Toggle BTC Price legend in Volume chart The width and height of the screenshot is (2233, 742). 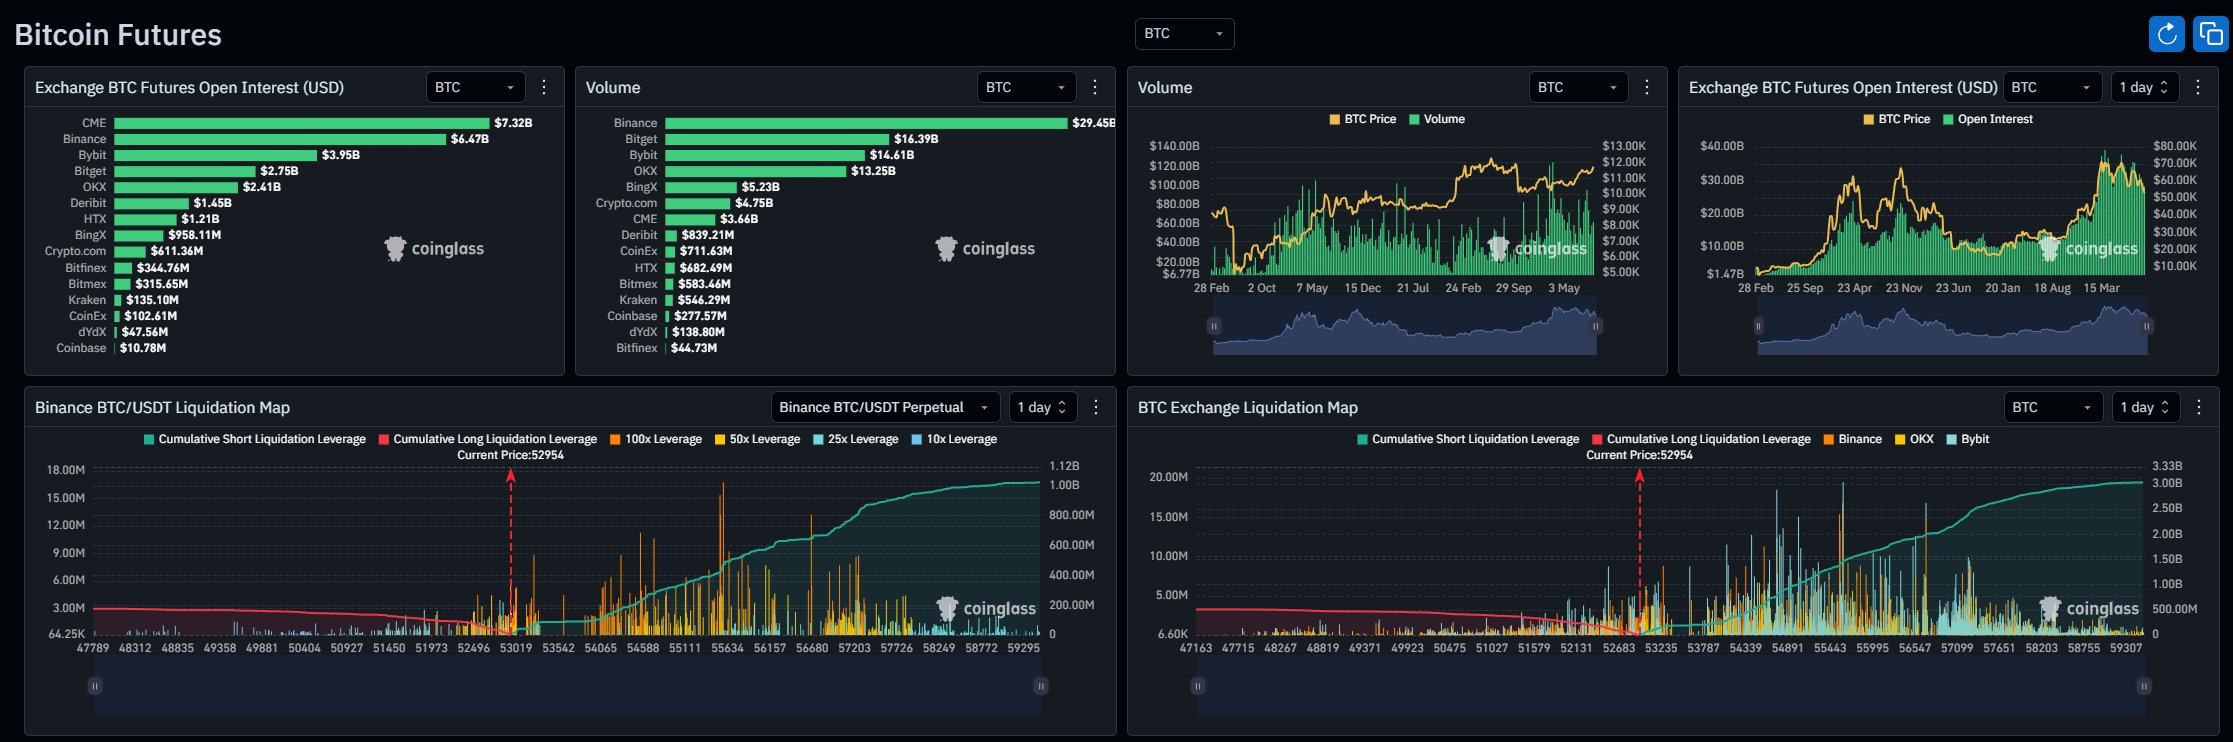click(x=1362, y=119)
